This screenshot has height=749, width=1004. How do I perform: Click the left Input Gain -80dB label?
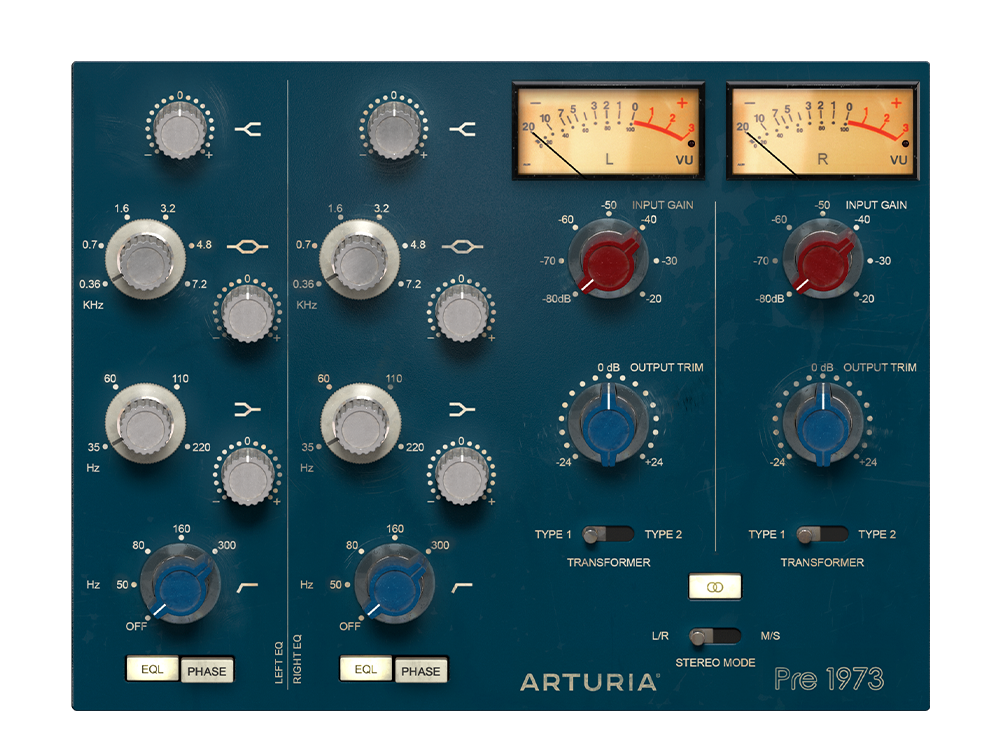click(556, 298)
